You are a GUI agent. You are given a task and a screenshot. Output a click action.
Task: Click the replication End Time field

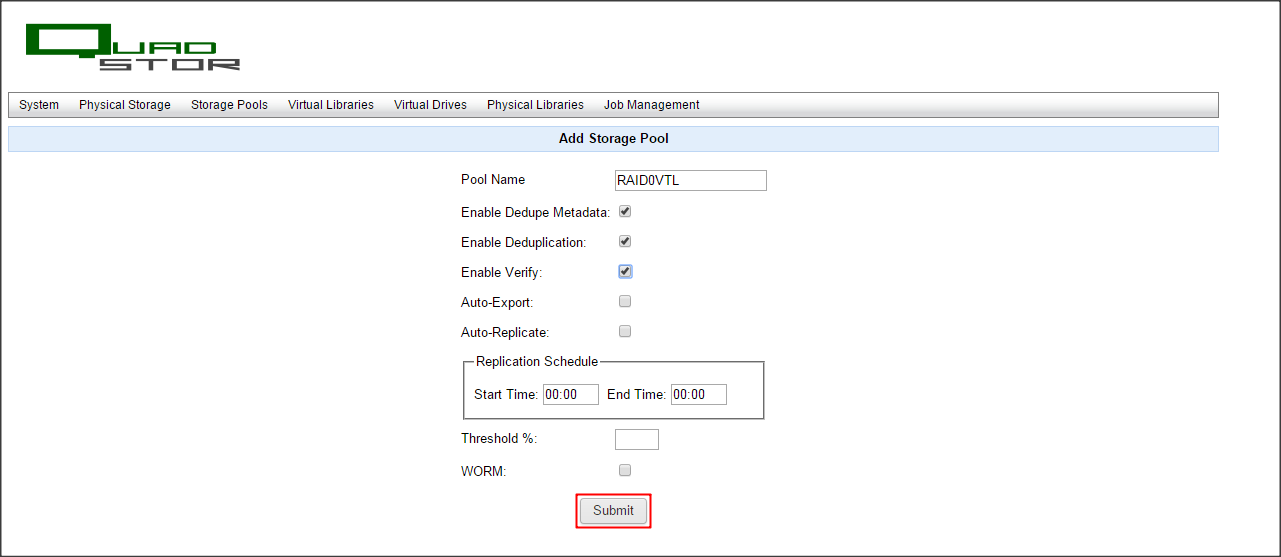coord(698,395)
